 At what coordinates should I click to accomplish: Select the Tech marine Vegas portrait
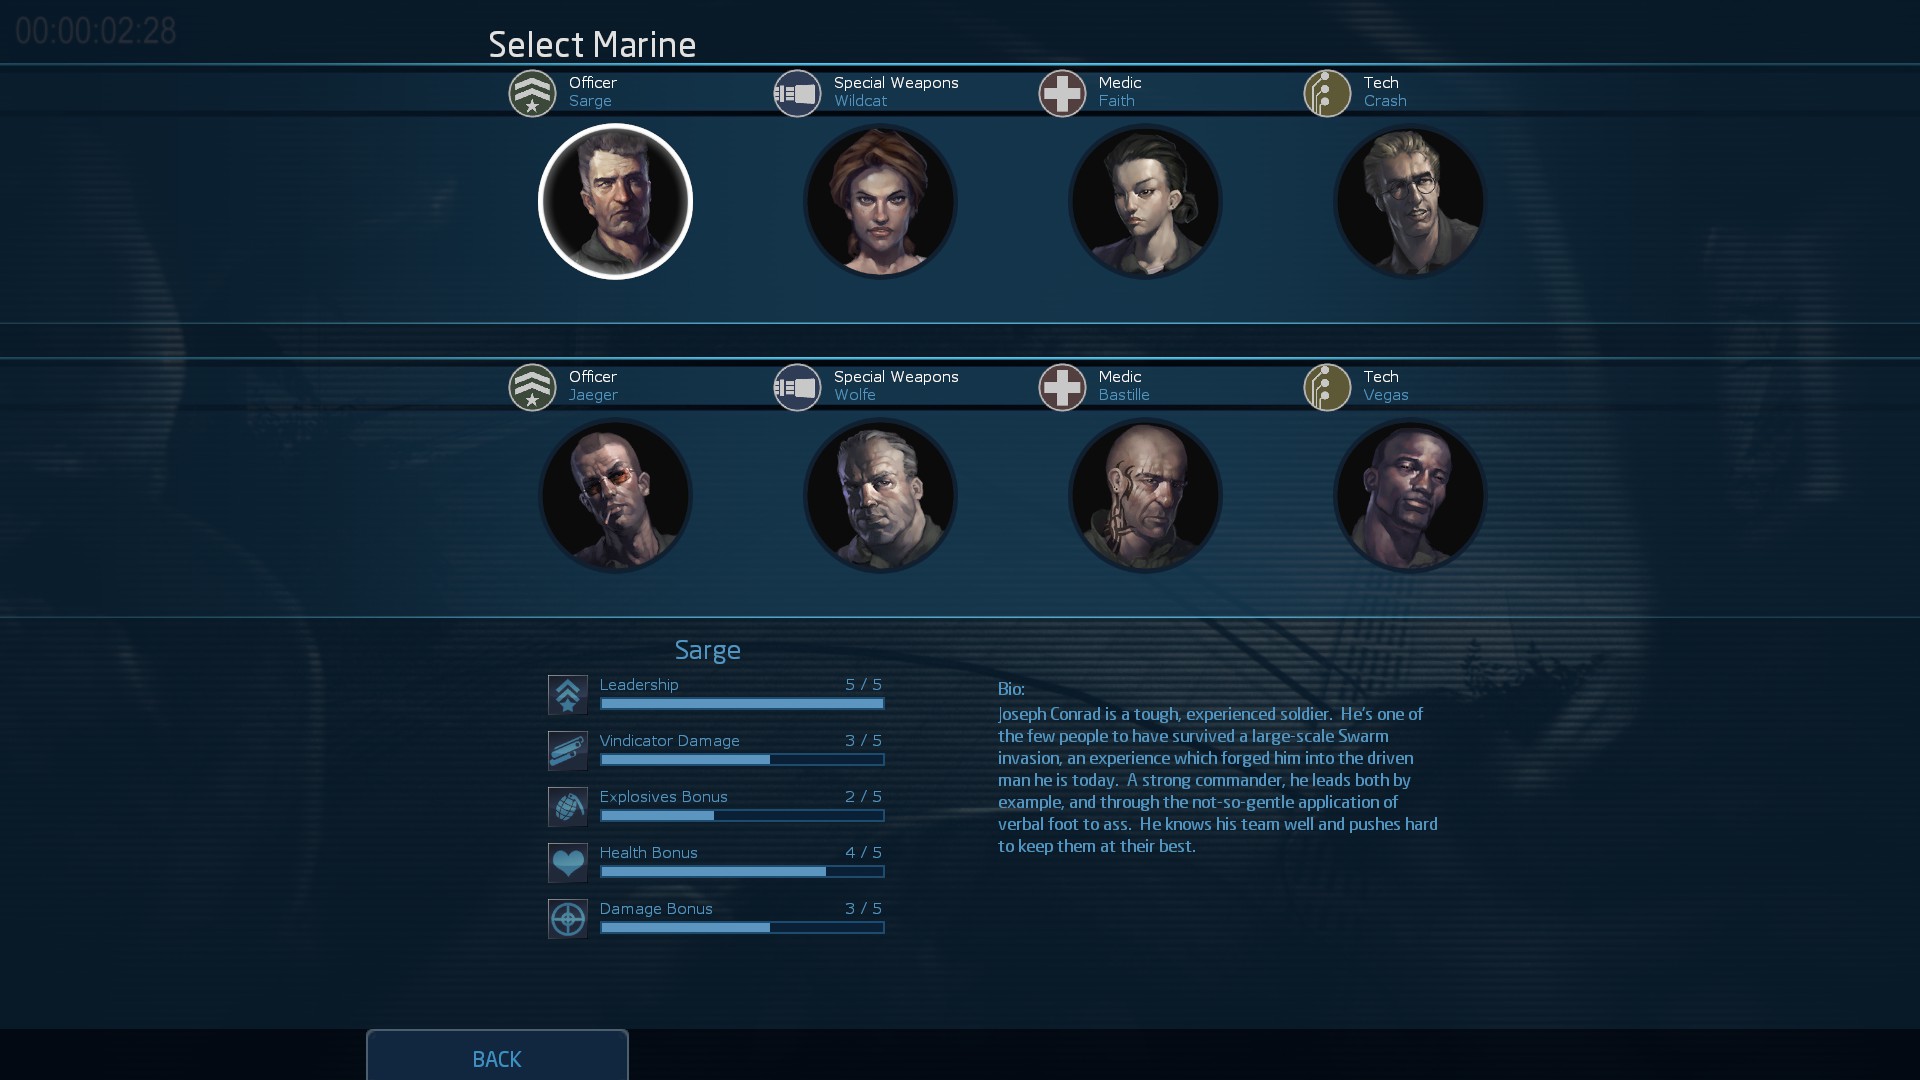[x=1410, y=495]
